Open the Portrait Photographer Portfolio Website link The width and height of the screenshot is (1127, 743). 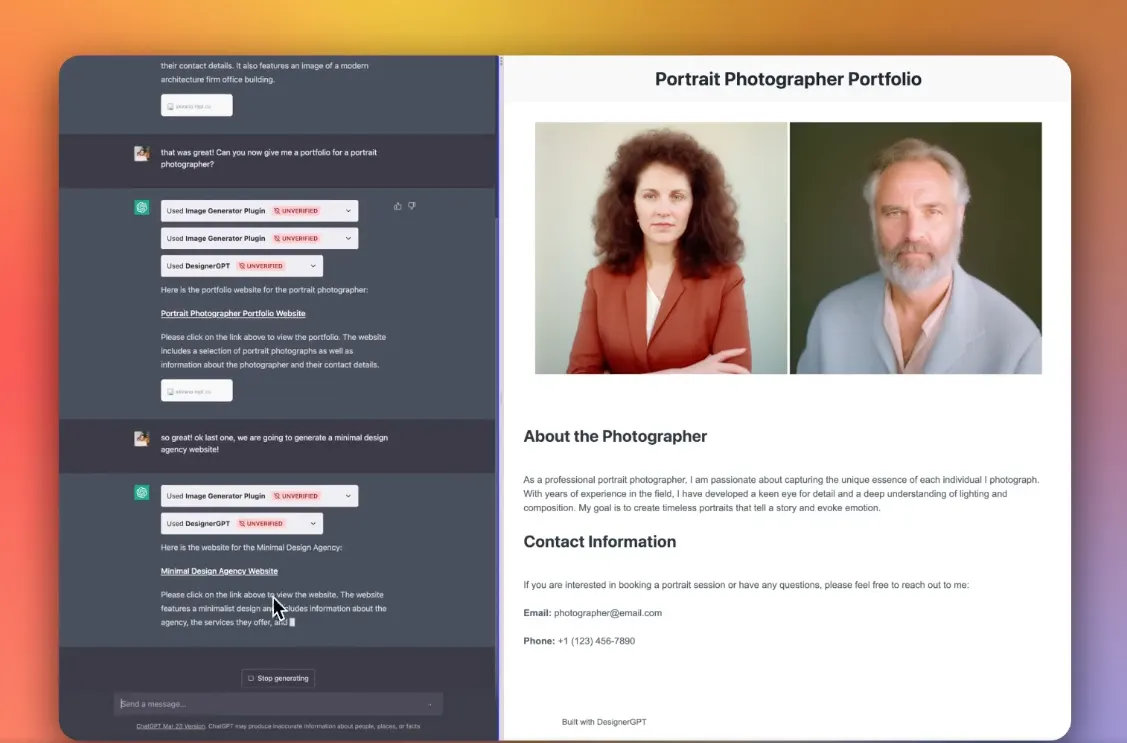coord(233,314)
